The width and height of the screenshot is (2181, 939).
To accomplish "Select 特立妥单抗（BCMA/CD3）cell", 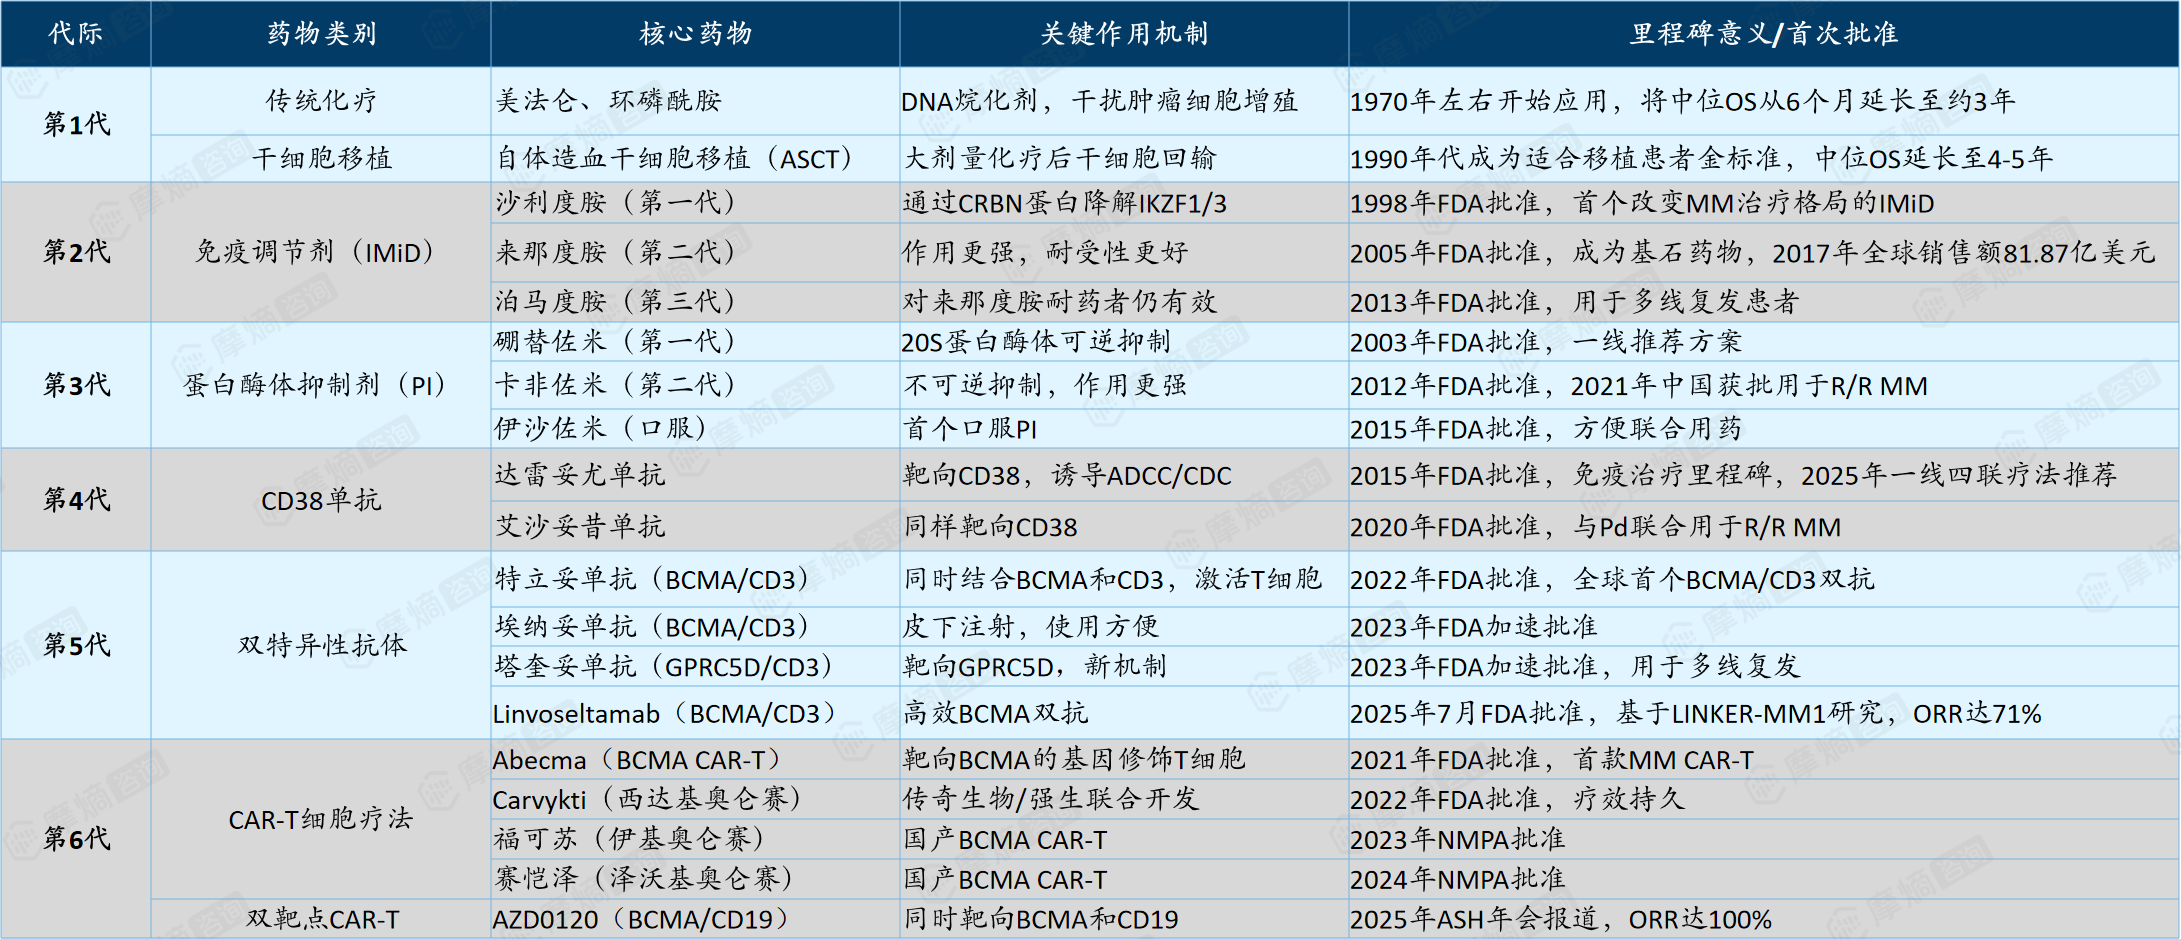I will pyautogui.click(x=695, y=579).
